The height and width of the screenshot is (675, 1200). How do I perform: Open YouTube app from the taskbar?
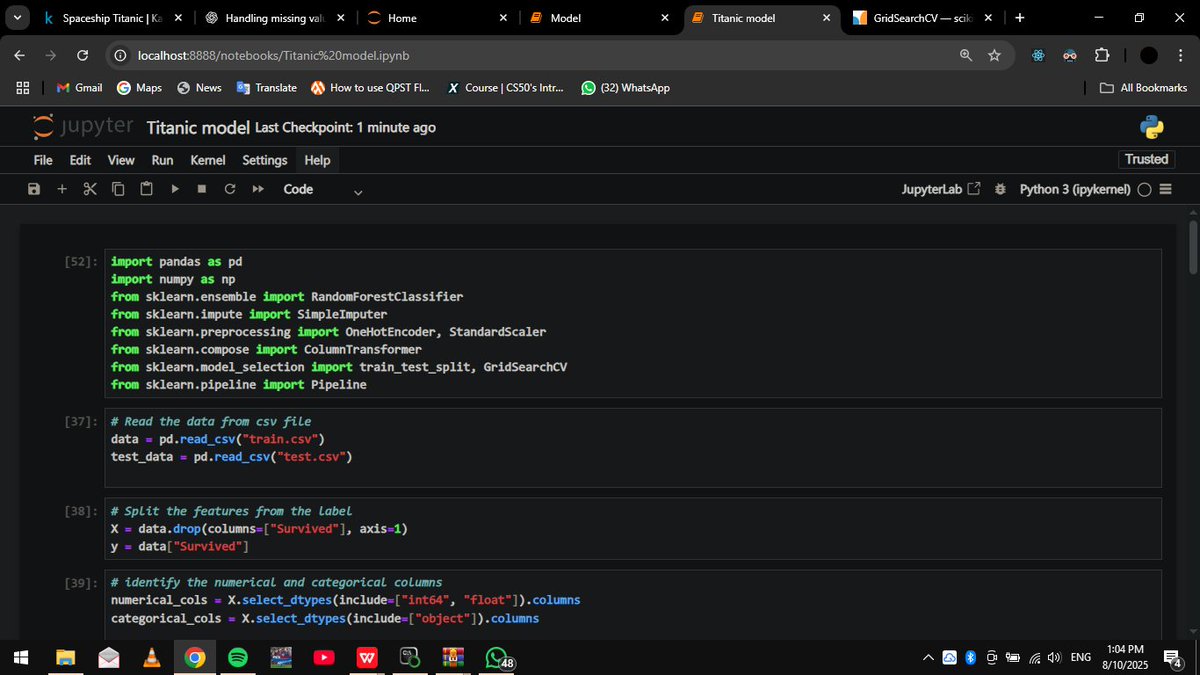point(324,657)
